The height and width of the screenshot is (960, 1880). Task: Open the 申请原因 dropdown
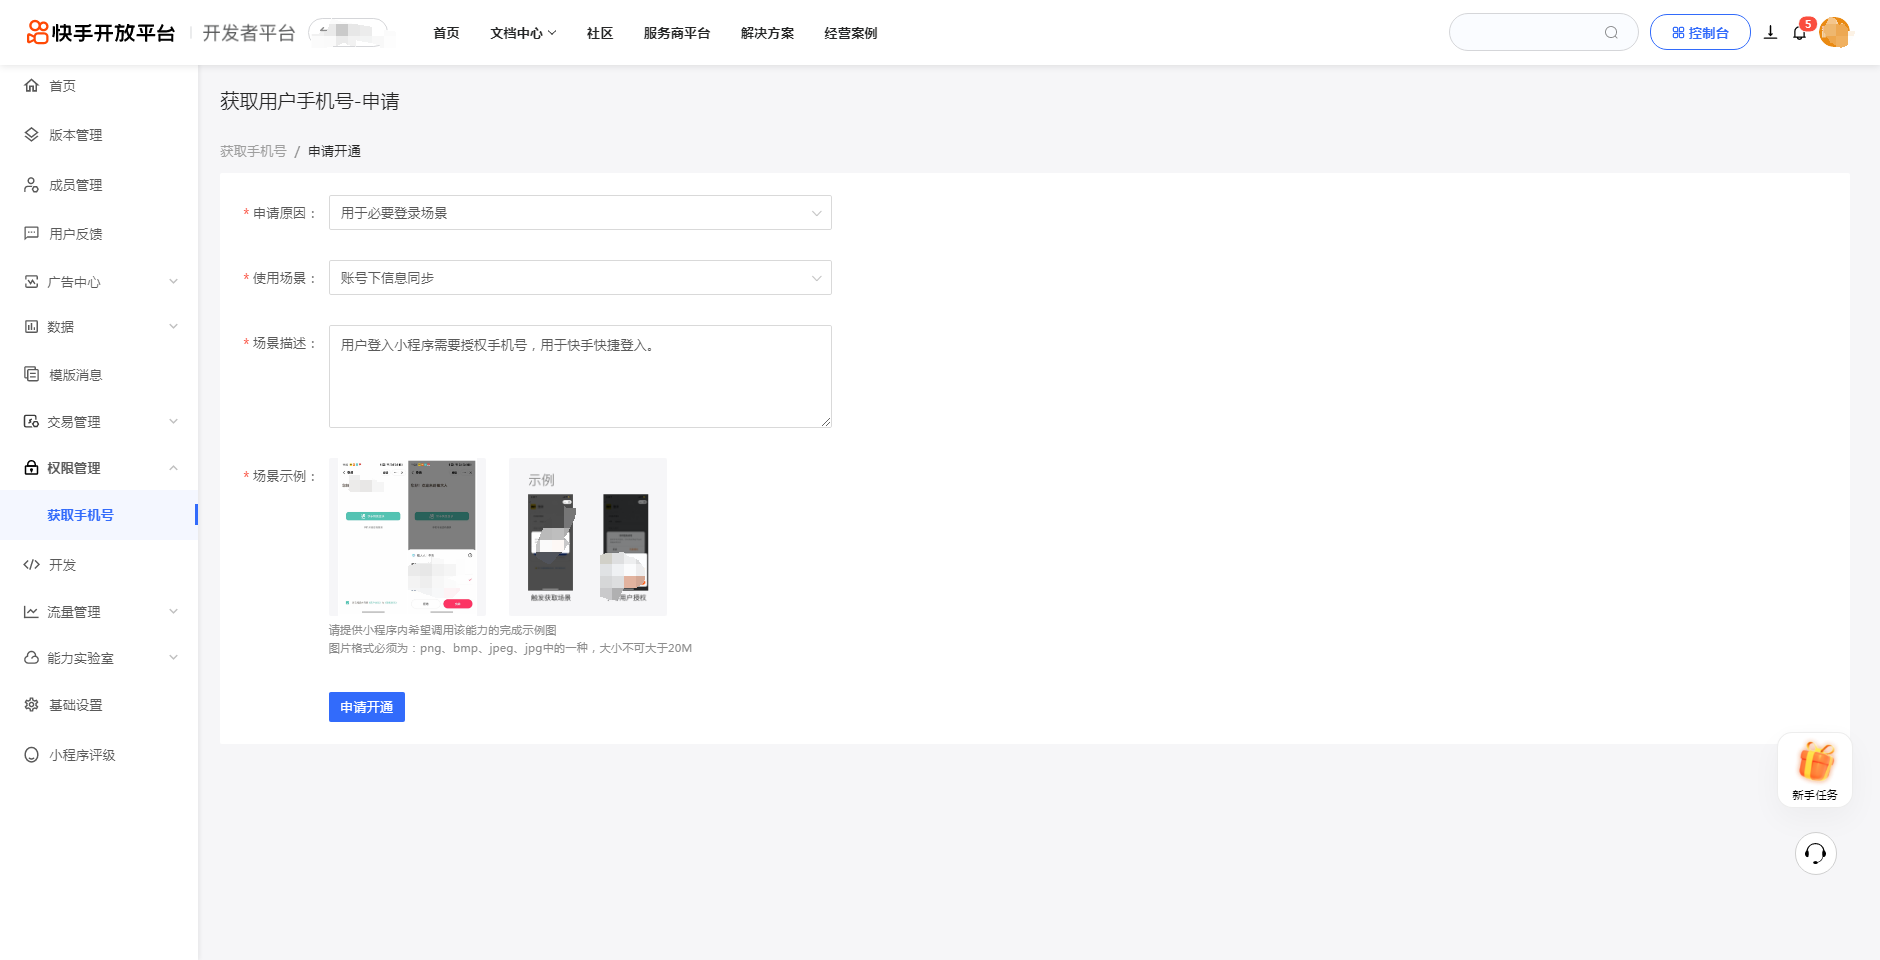coord(580,213)
